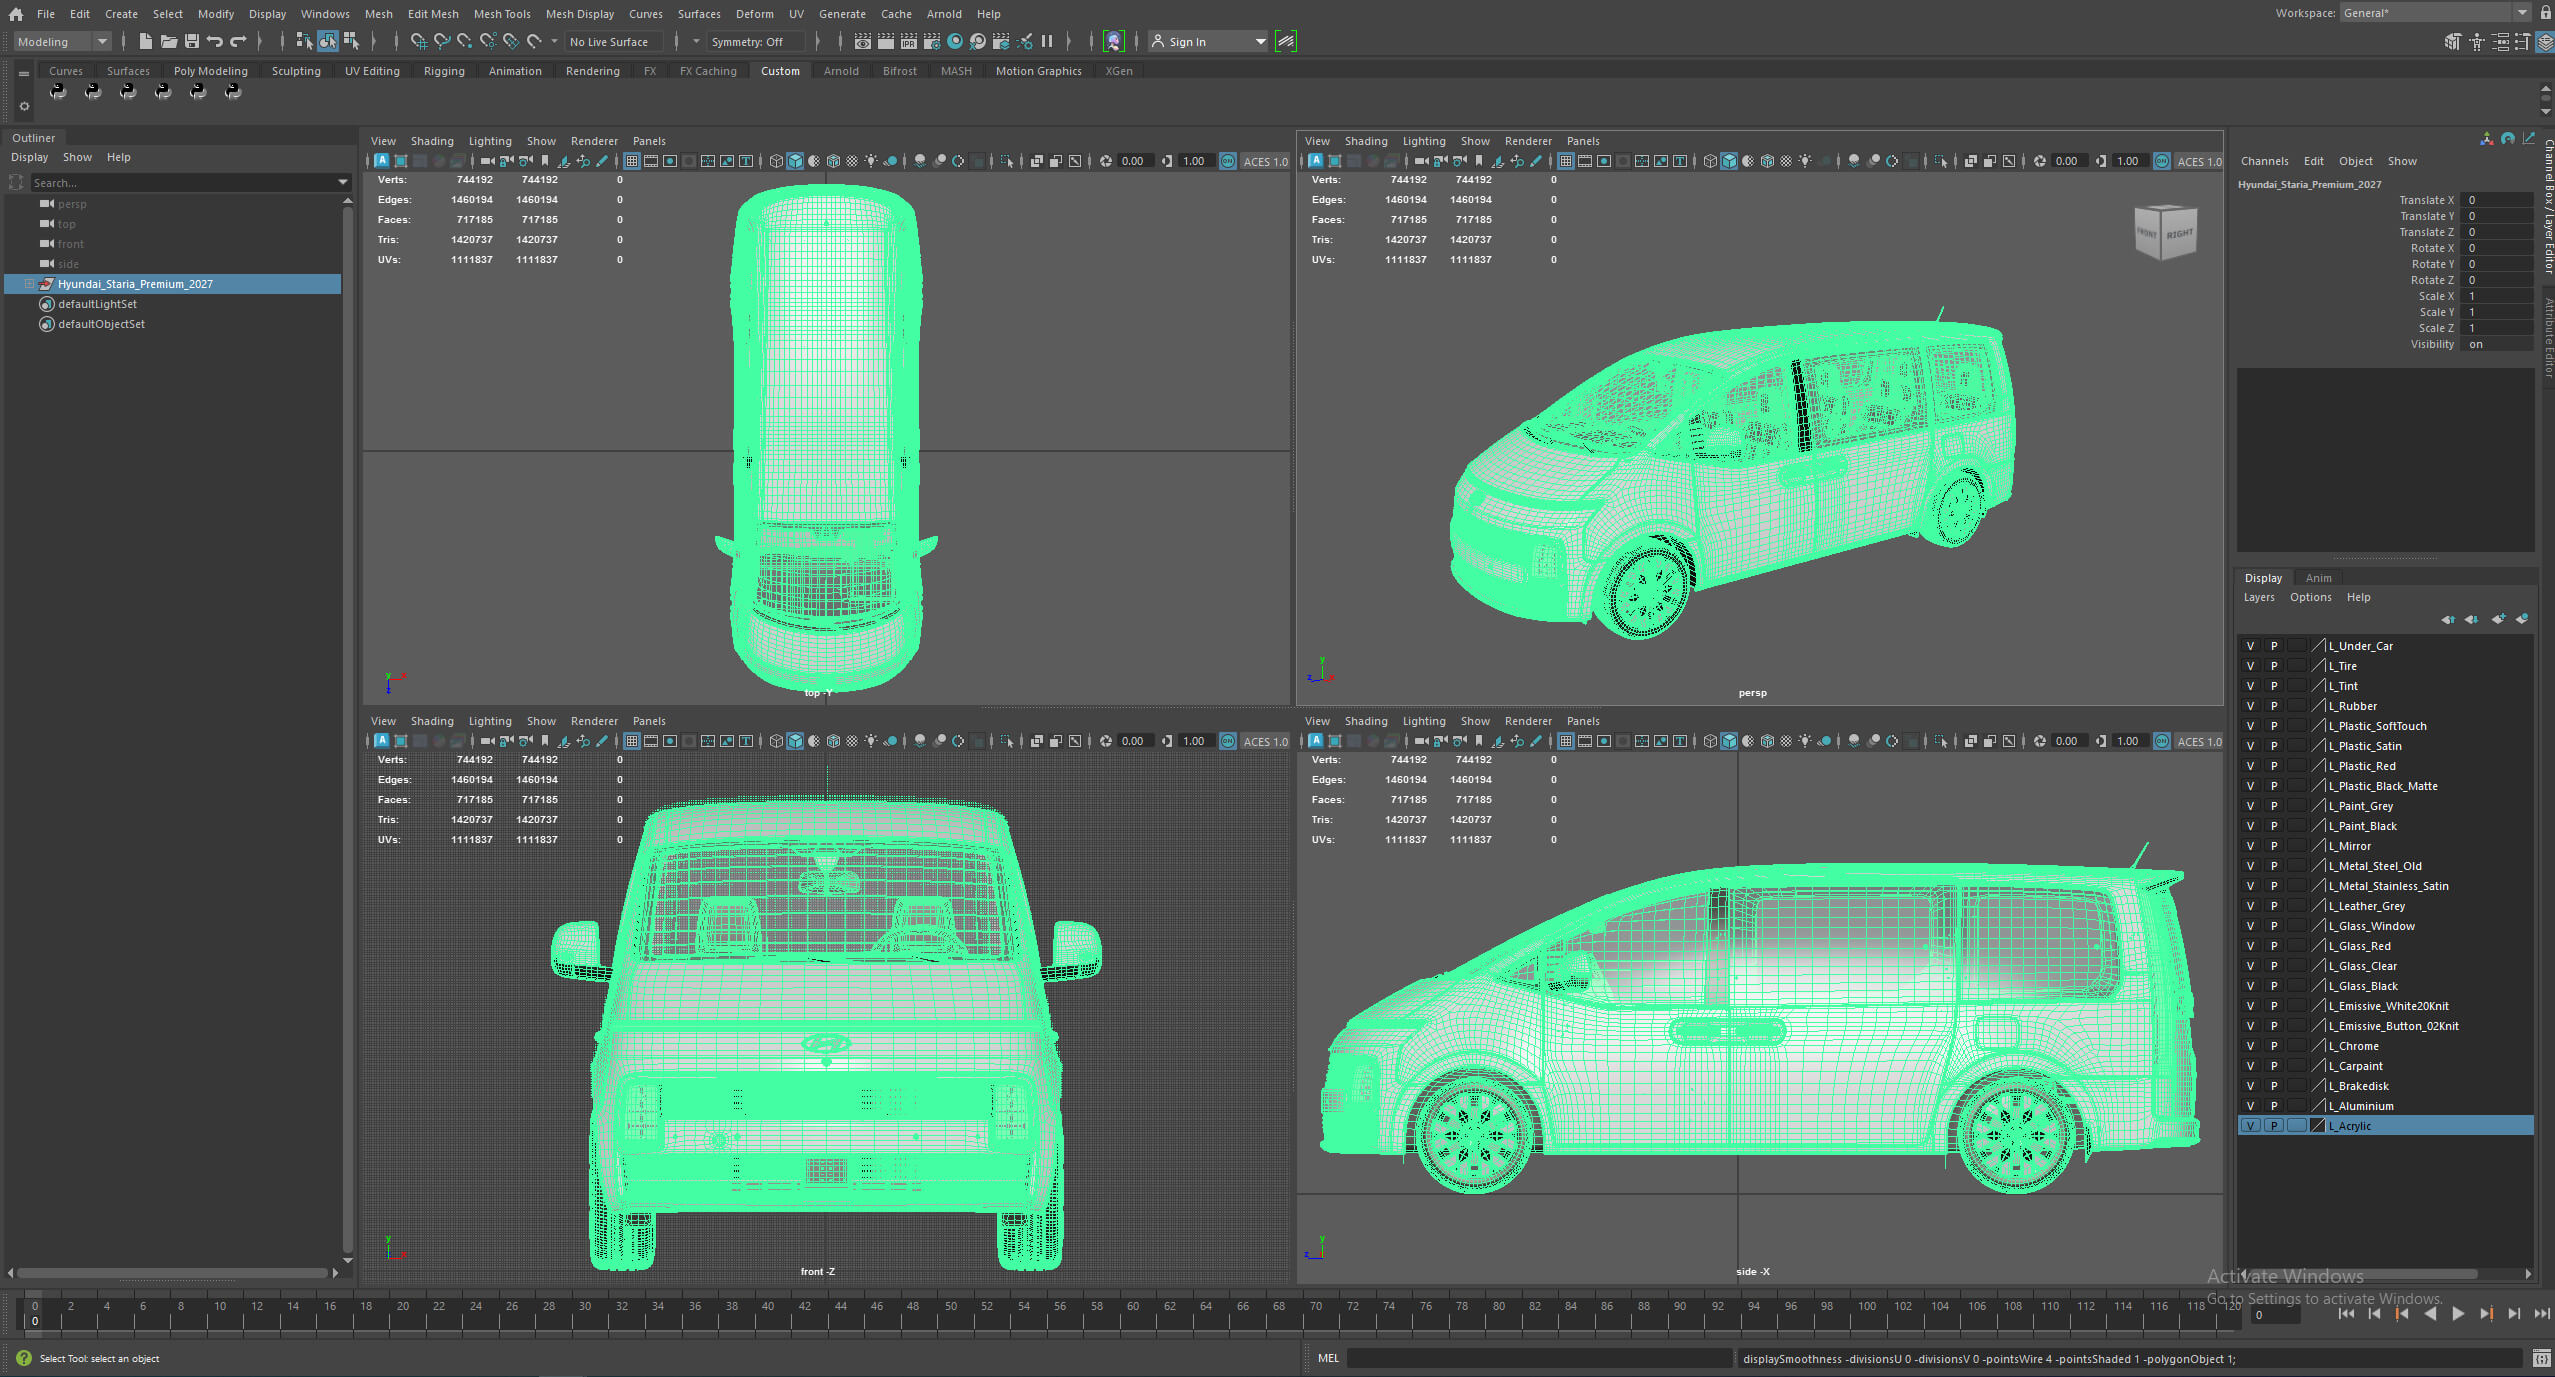The height and width of the screenshot is (1377, 2555).
Task: Click the Play forwards button
Action: 2458,1314
